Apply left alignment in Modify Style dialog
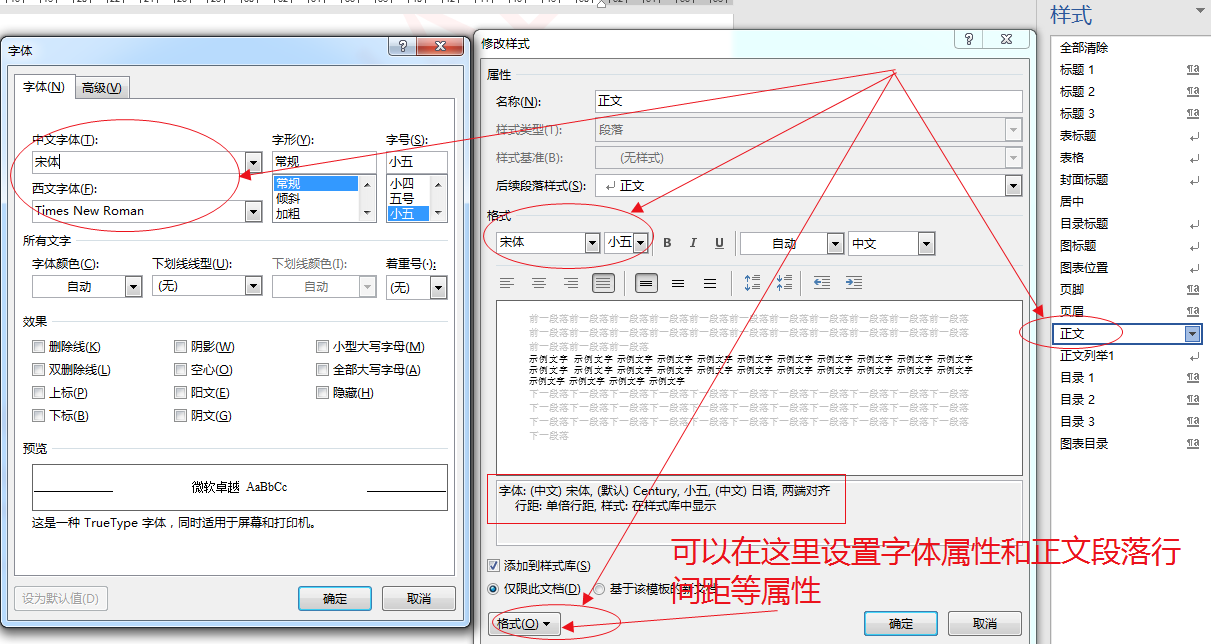The width and height of the screenshot is (1211, 644). [x=507, y=283]
